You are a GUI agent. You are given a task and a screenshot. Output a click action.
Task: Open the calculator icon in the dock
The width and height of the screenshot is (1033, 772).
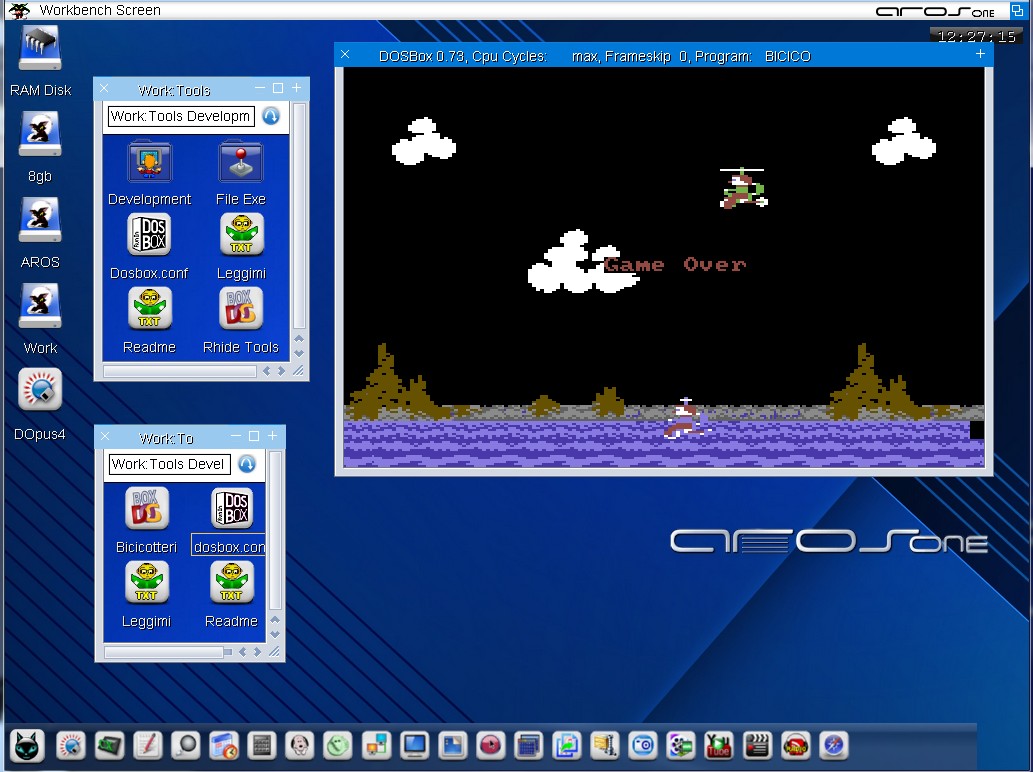pyautogui.click(x=261, y=746)
